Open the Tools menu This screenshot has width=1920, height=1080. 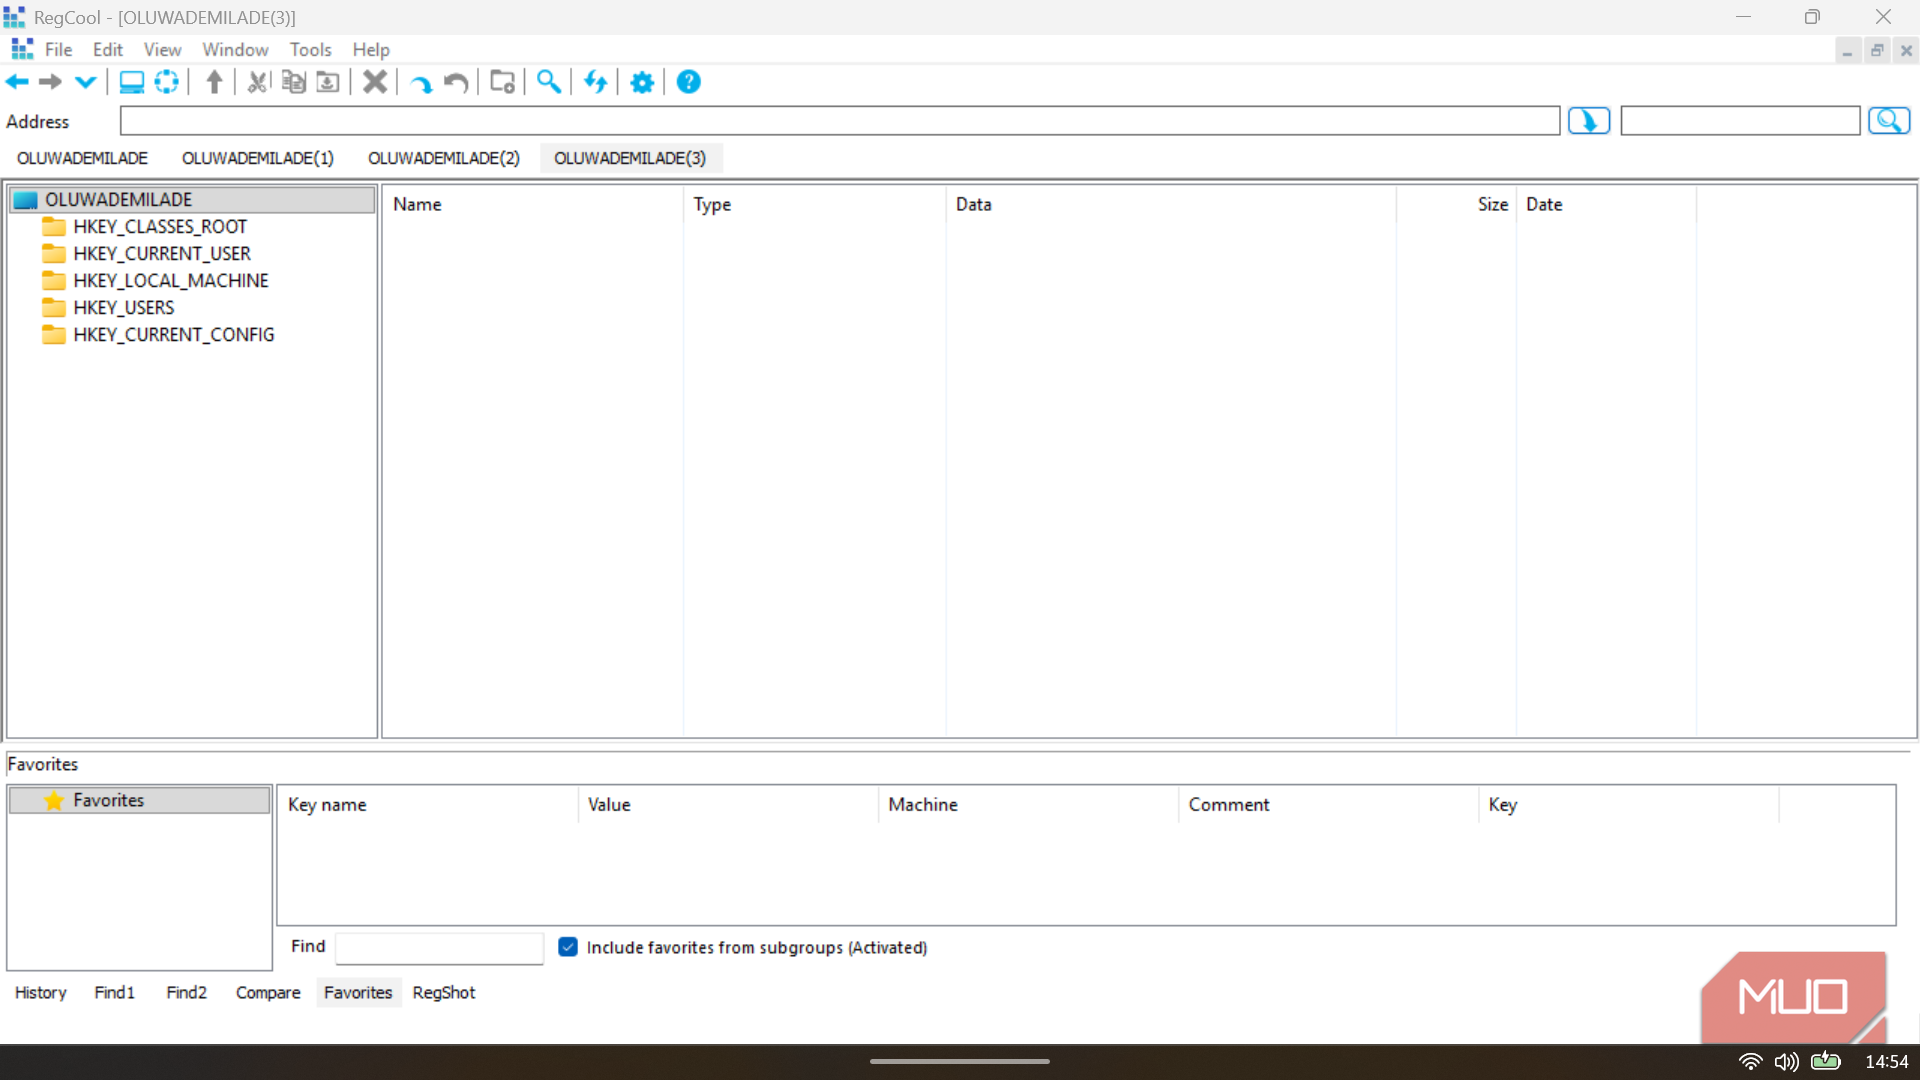pos(310,49)
